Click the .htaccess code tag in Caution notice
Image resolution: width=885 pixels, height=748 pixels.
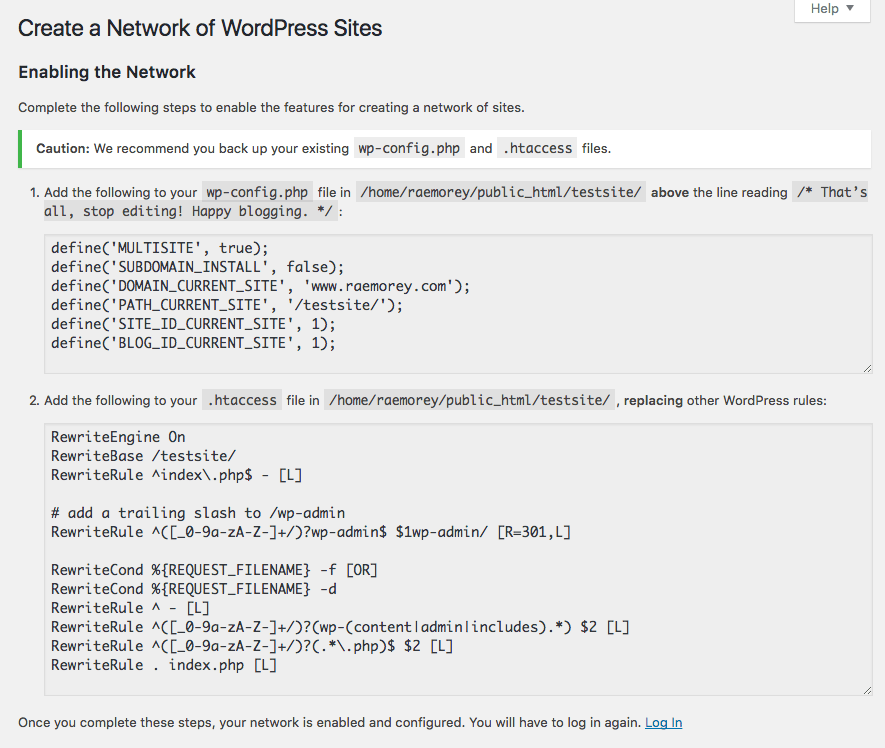(537, 148)
